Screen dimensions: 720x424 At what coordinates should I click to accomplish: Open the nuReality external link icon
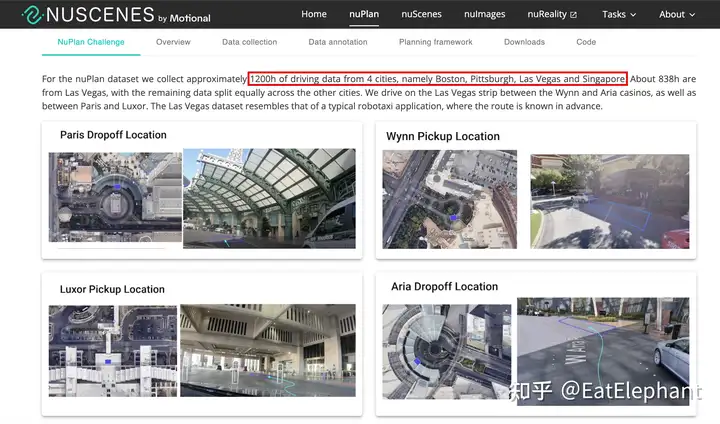[x=574, y=15]
